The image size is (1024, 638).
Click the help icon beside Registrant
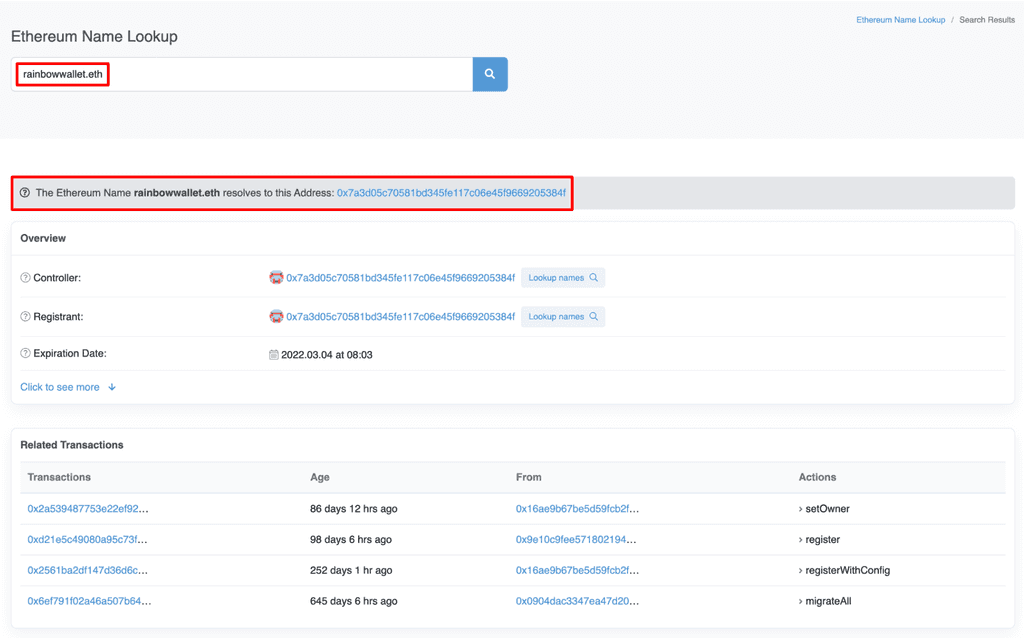pyautogui.click(x=25, y=317)
